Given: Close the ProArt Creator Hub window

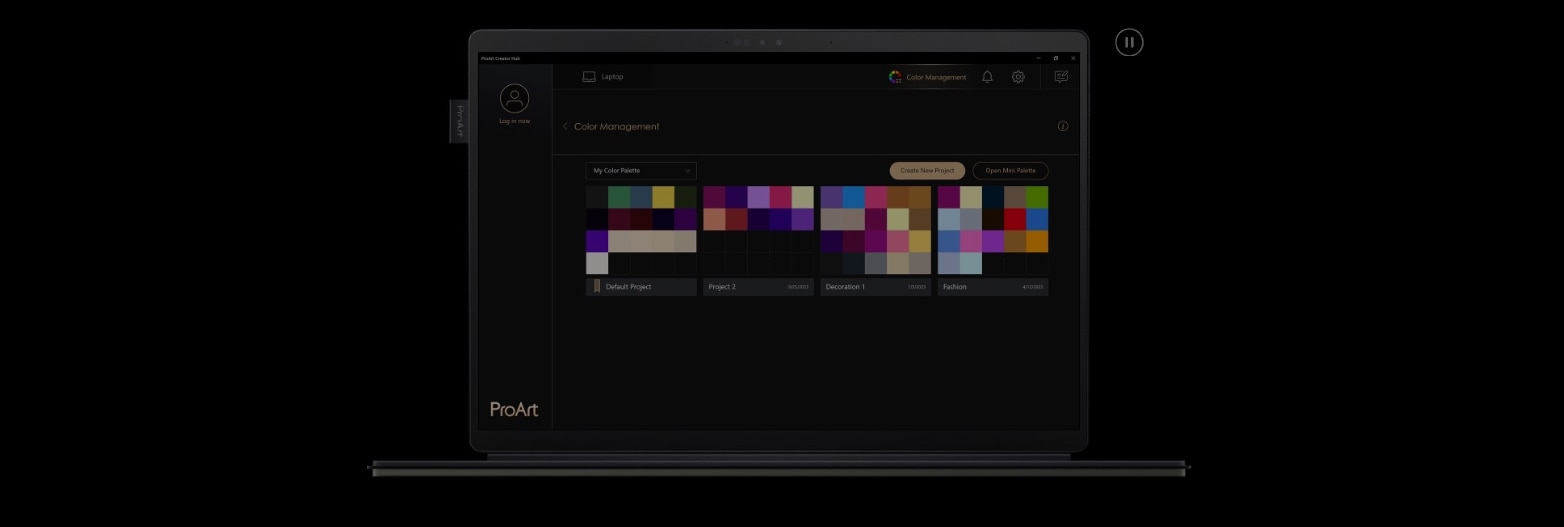Looking at the screenshot, I should pos(1073,58).
